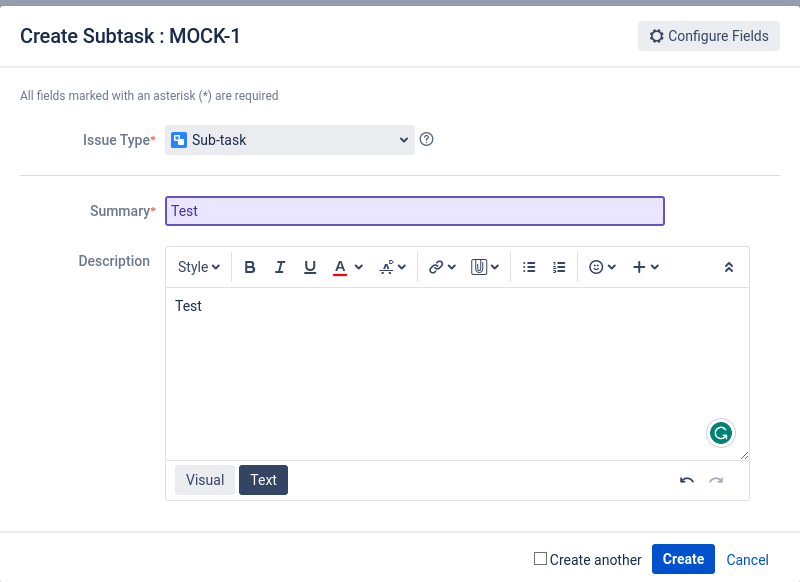This screenshot has width=800, height=582.
Task: Open the emoji picker
Action: (602, 267)
